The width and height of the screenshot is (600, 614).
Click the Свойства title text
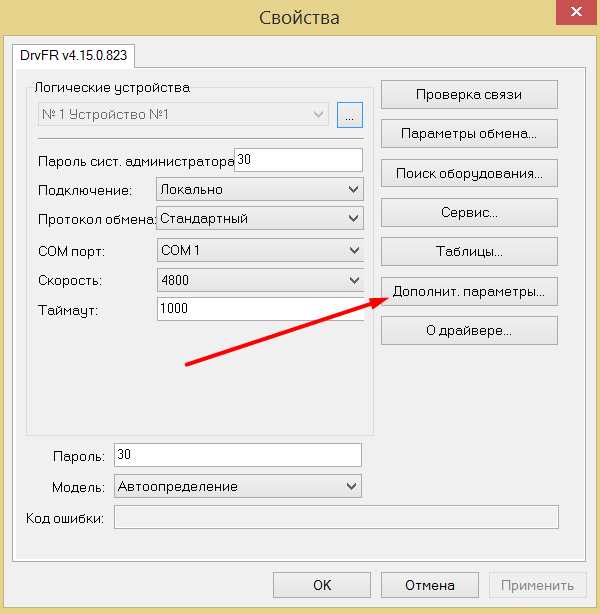pyautogui.click(x=299, y=18)
